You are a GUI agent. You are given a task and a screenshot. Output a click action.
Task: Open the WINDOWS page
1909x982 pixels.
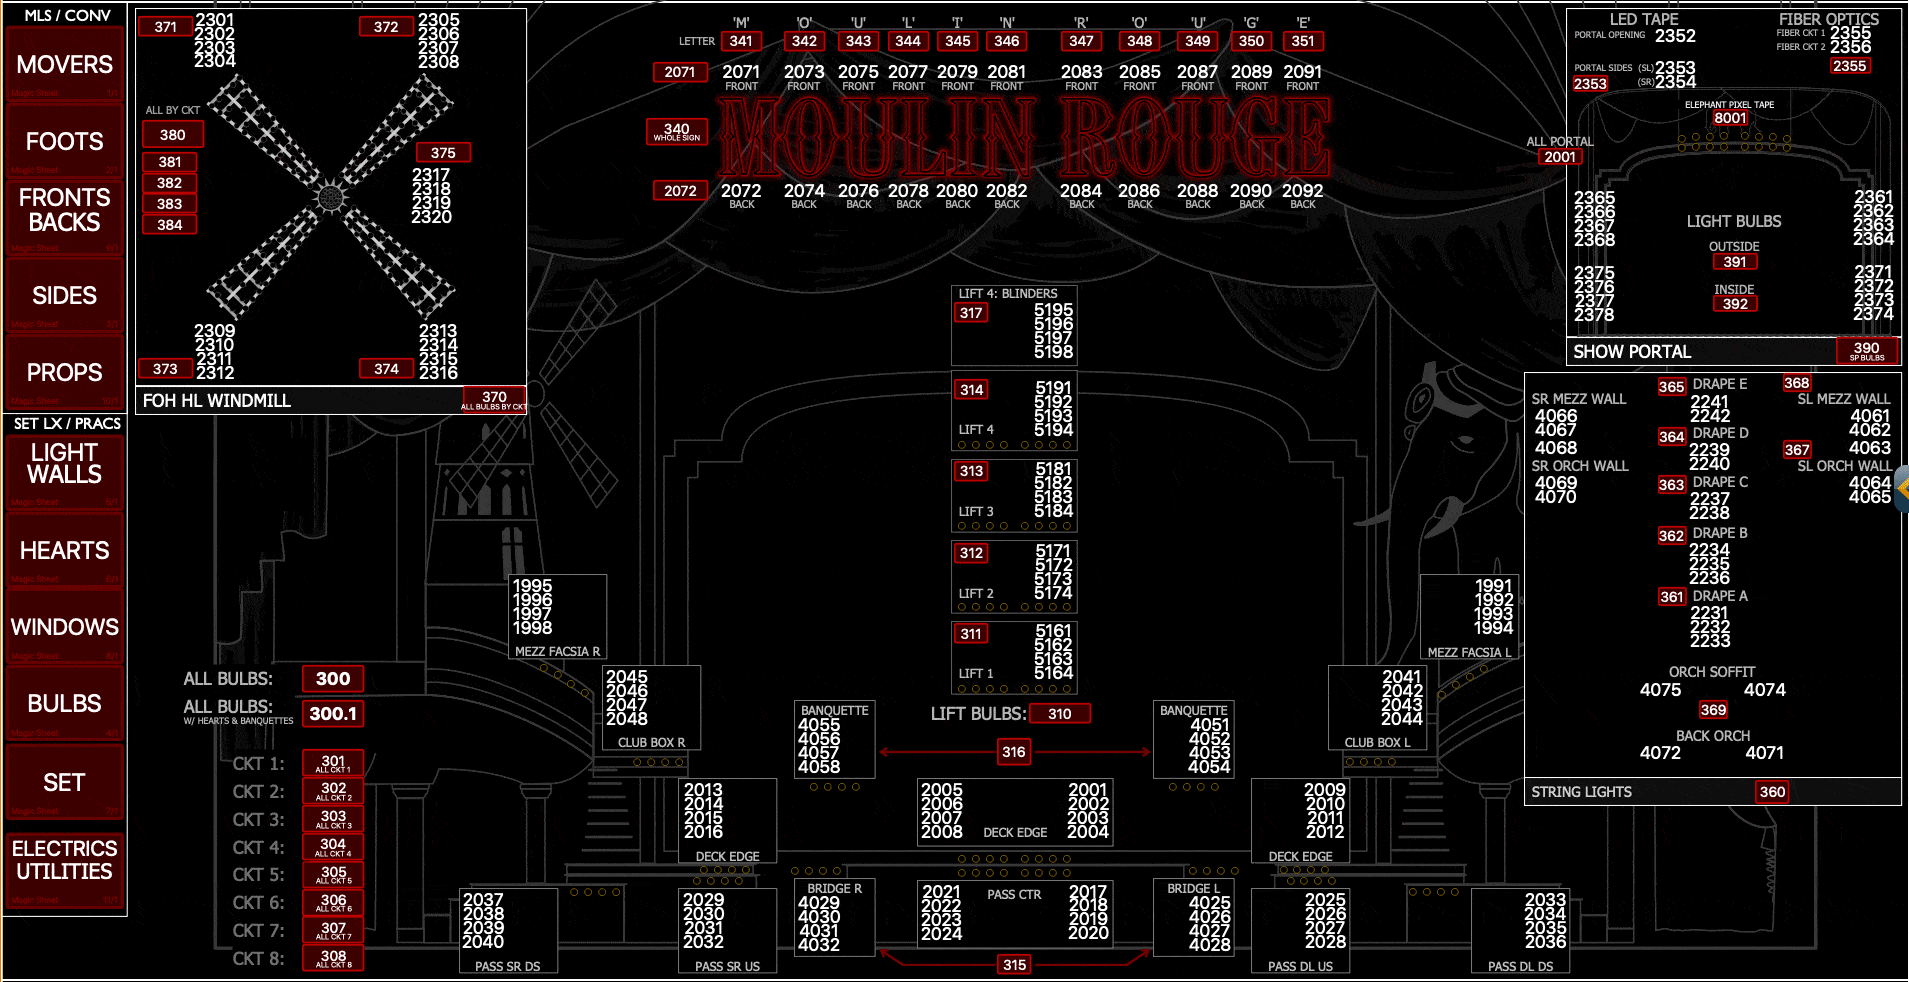tap(64, 628)
